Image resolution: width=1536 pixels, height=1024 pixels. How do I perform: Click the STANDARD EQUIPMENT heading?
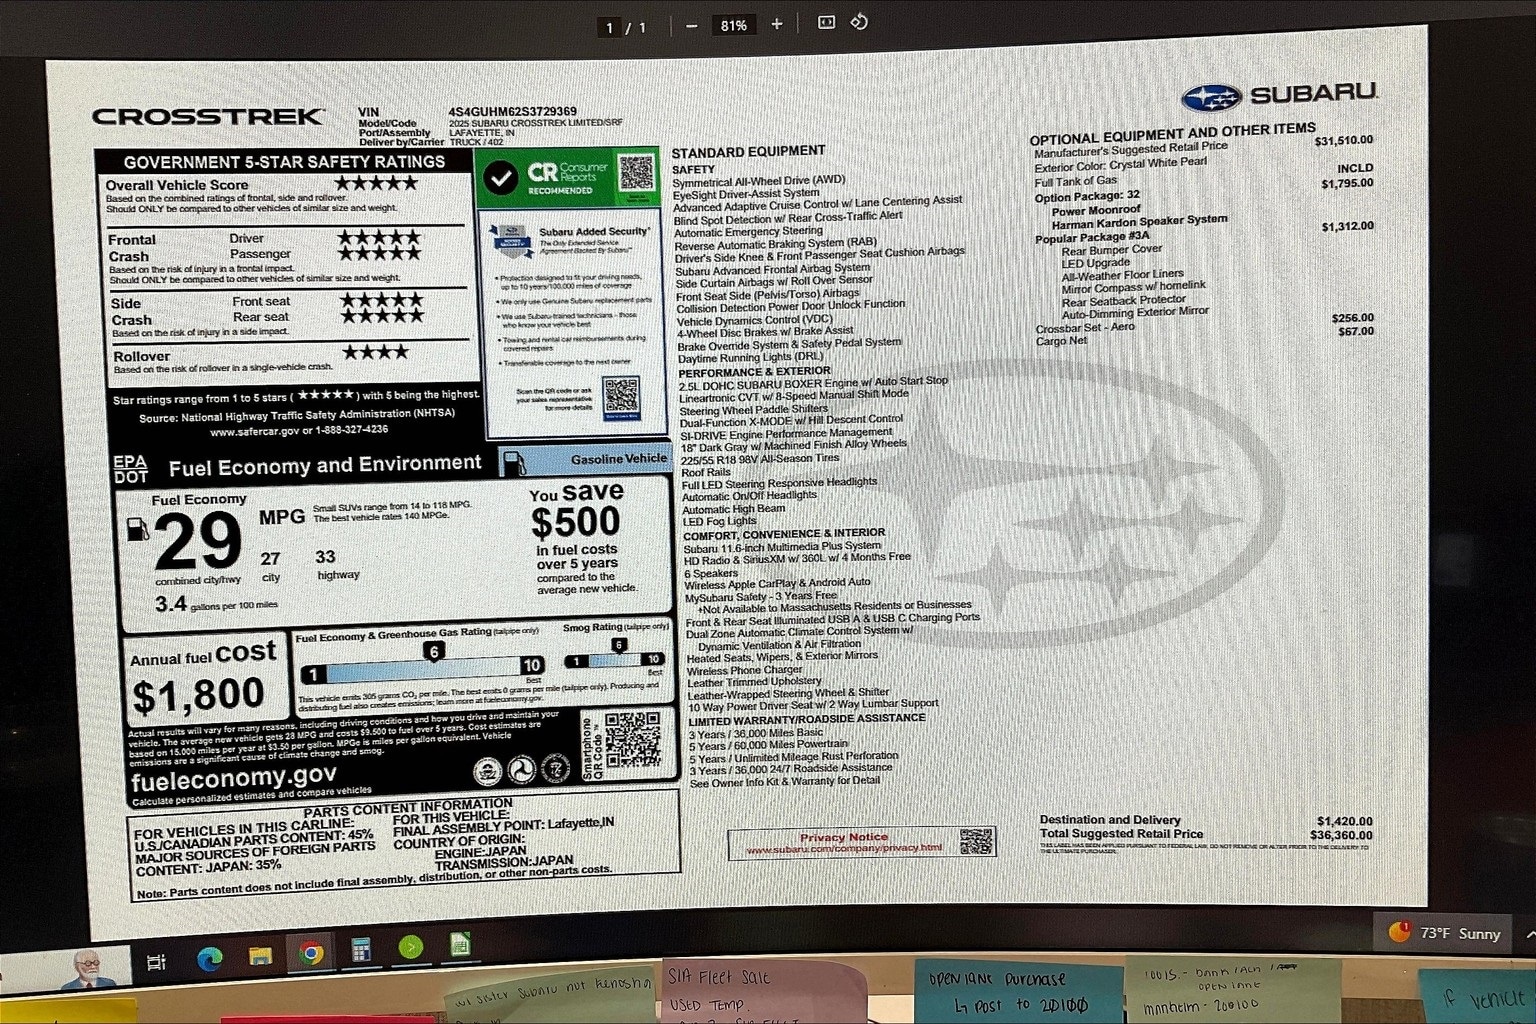(748, 152)
